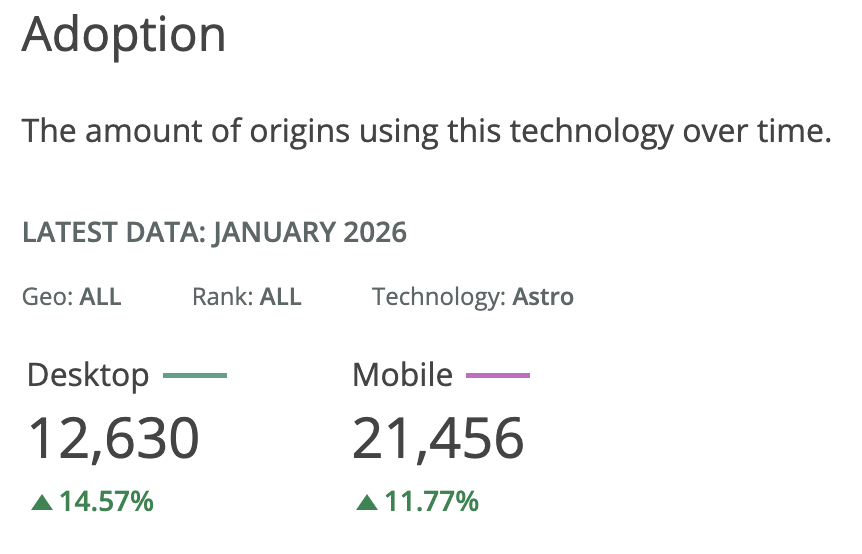Click the Mobile count 21,456
This screenshot has width=862, height=554.
438,438
